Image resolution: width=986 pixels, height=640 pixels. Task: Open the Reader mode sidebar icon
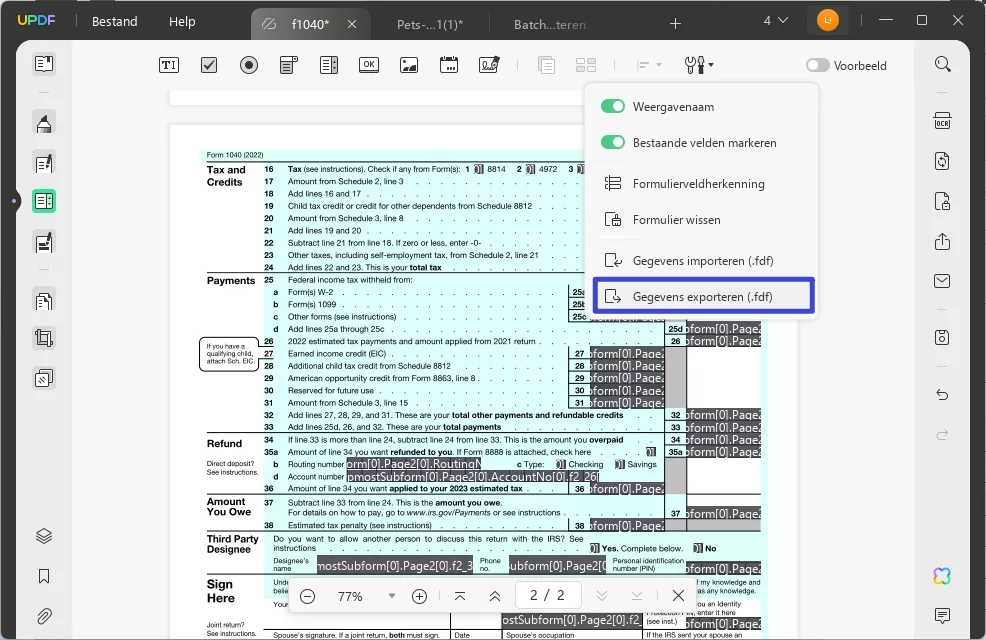pyautogui.click(x=44, y=64)
